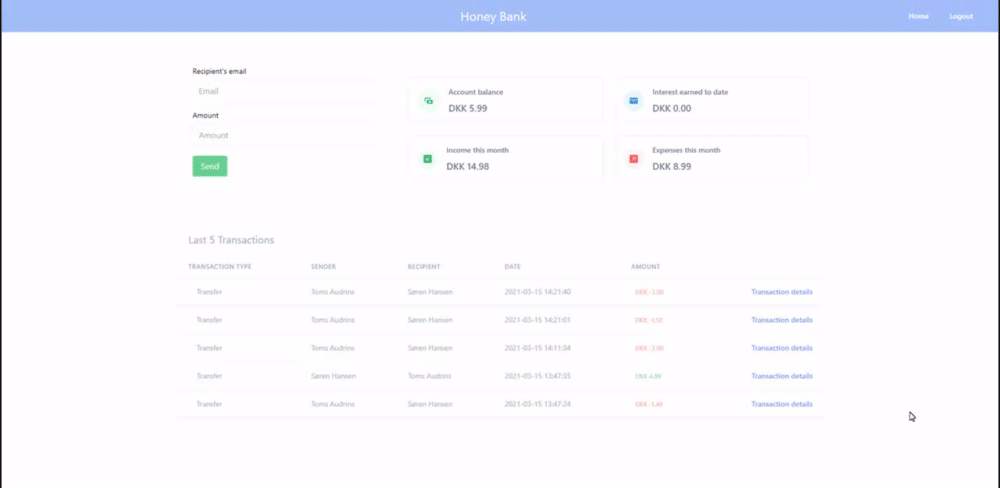Screen dimensions: 1000x488
Task: Click the 'DKK 5.99' account balance value
Action: [x=467, y=108]
